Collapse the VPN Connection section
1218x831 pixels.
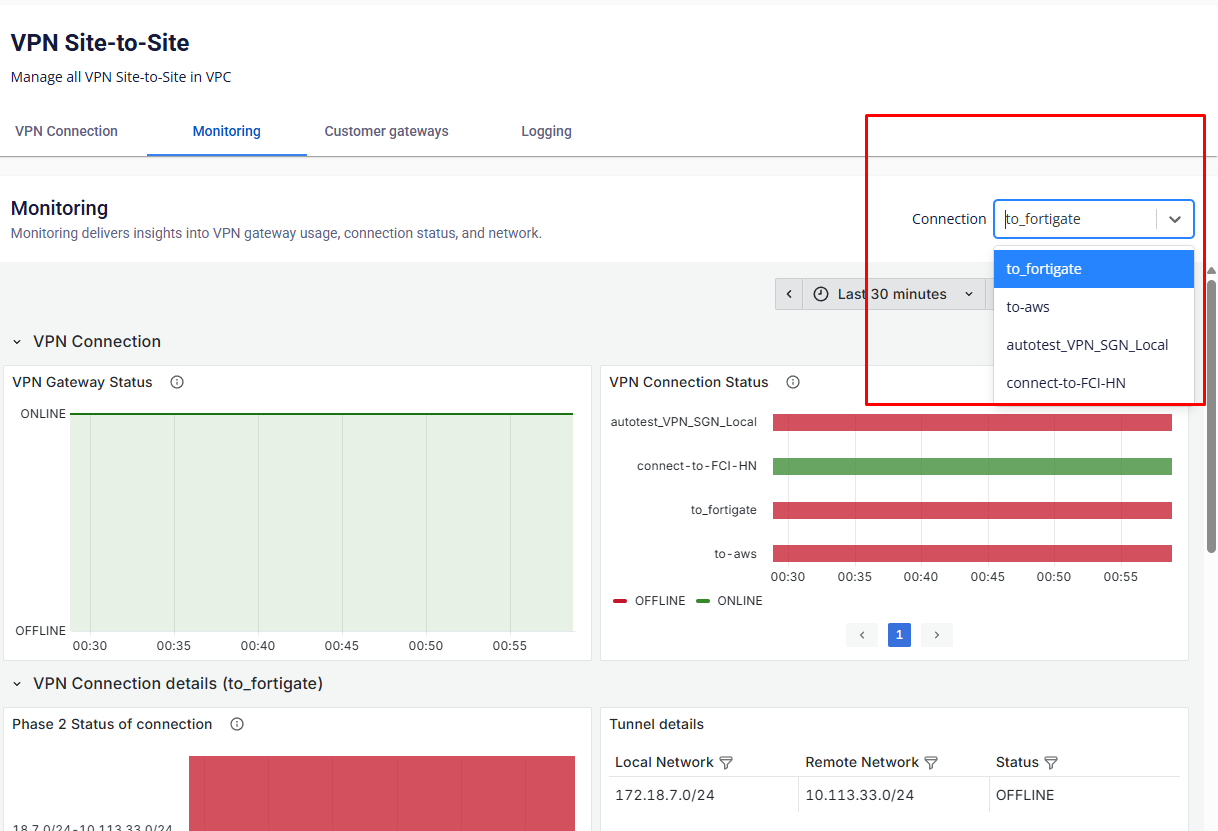pos(17,342)
